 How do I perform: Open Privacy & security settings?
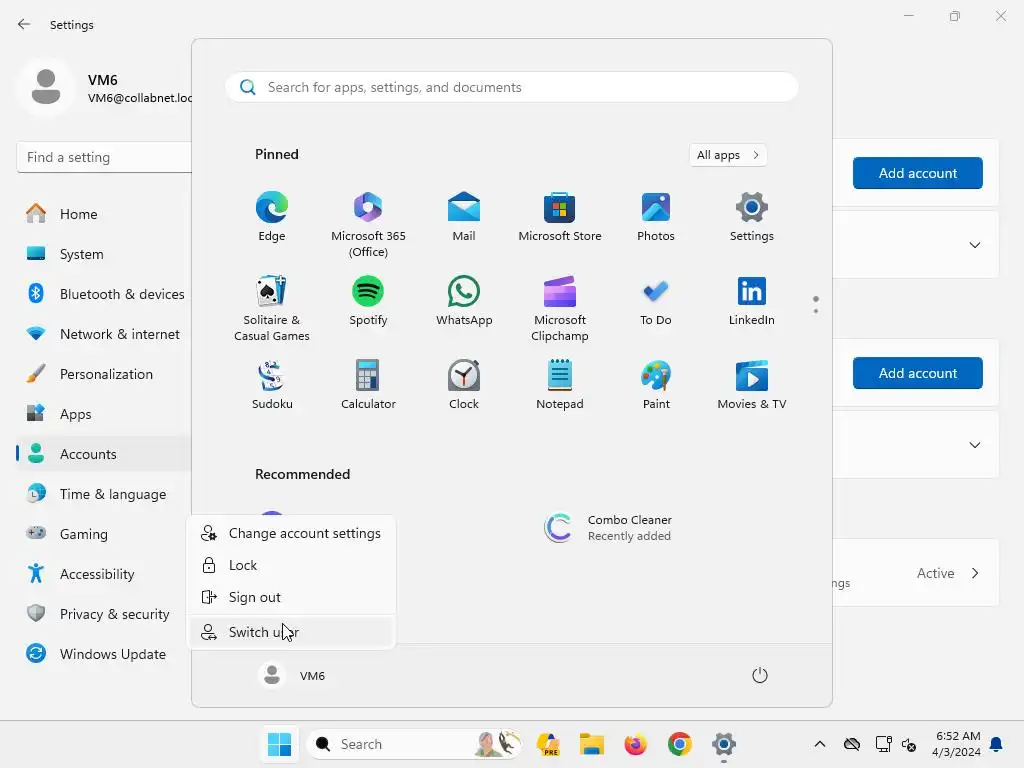pyautogui.click(x=104, y=614)
